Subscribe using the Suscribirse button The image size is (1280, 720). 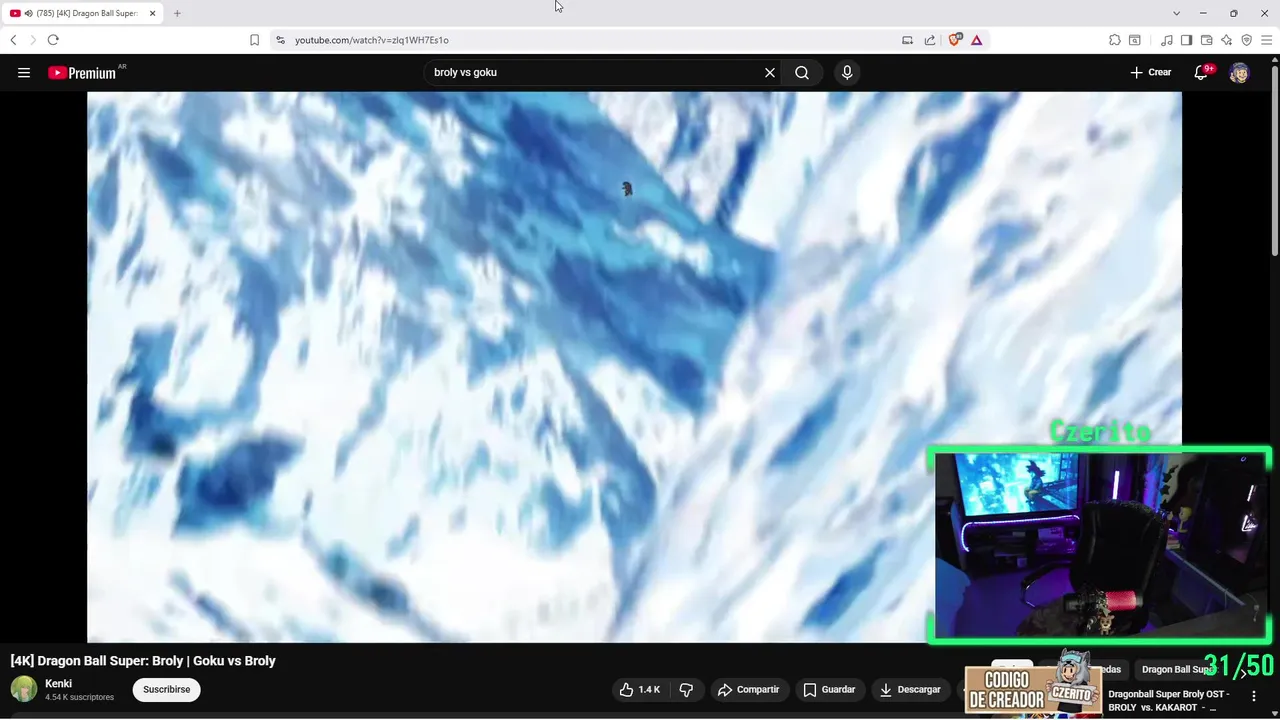pyautogui.click(x=166, y=689)
